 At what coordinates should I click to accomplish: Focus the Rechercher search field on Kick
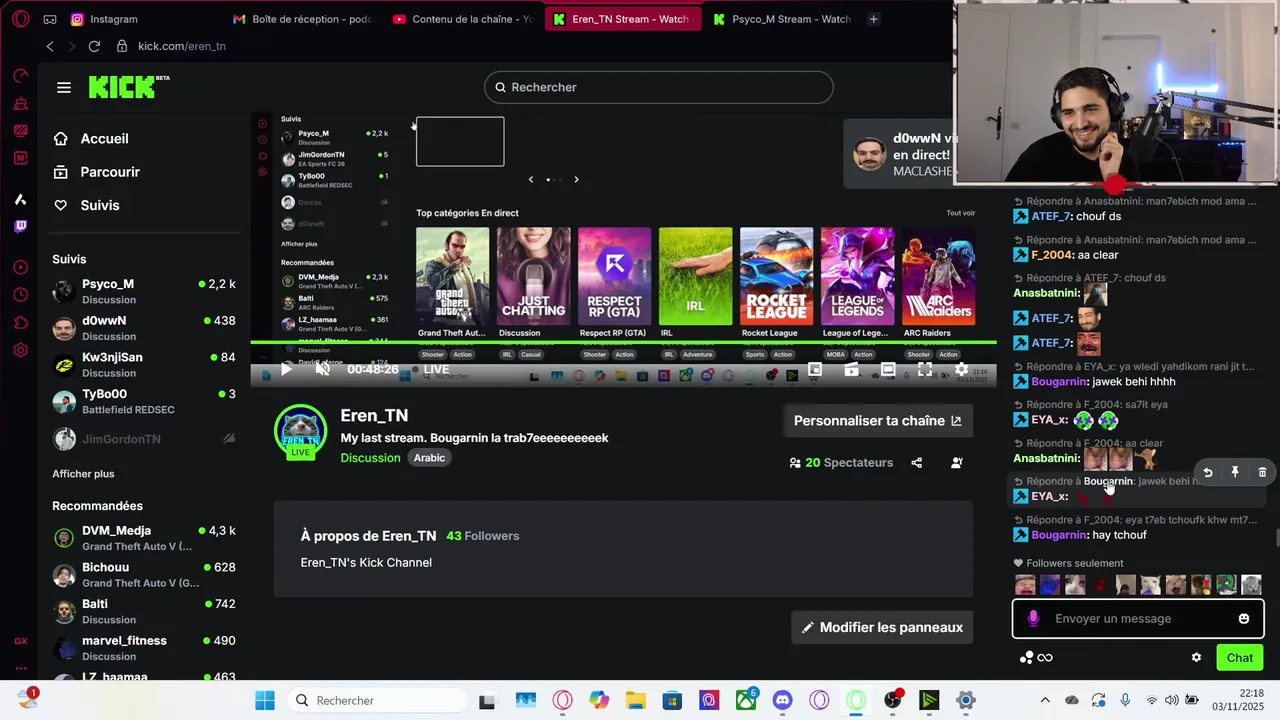click(658, 87)
